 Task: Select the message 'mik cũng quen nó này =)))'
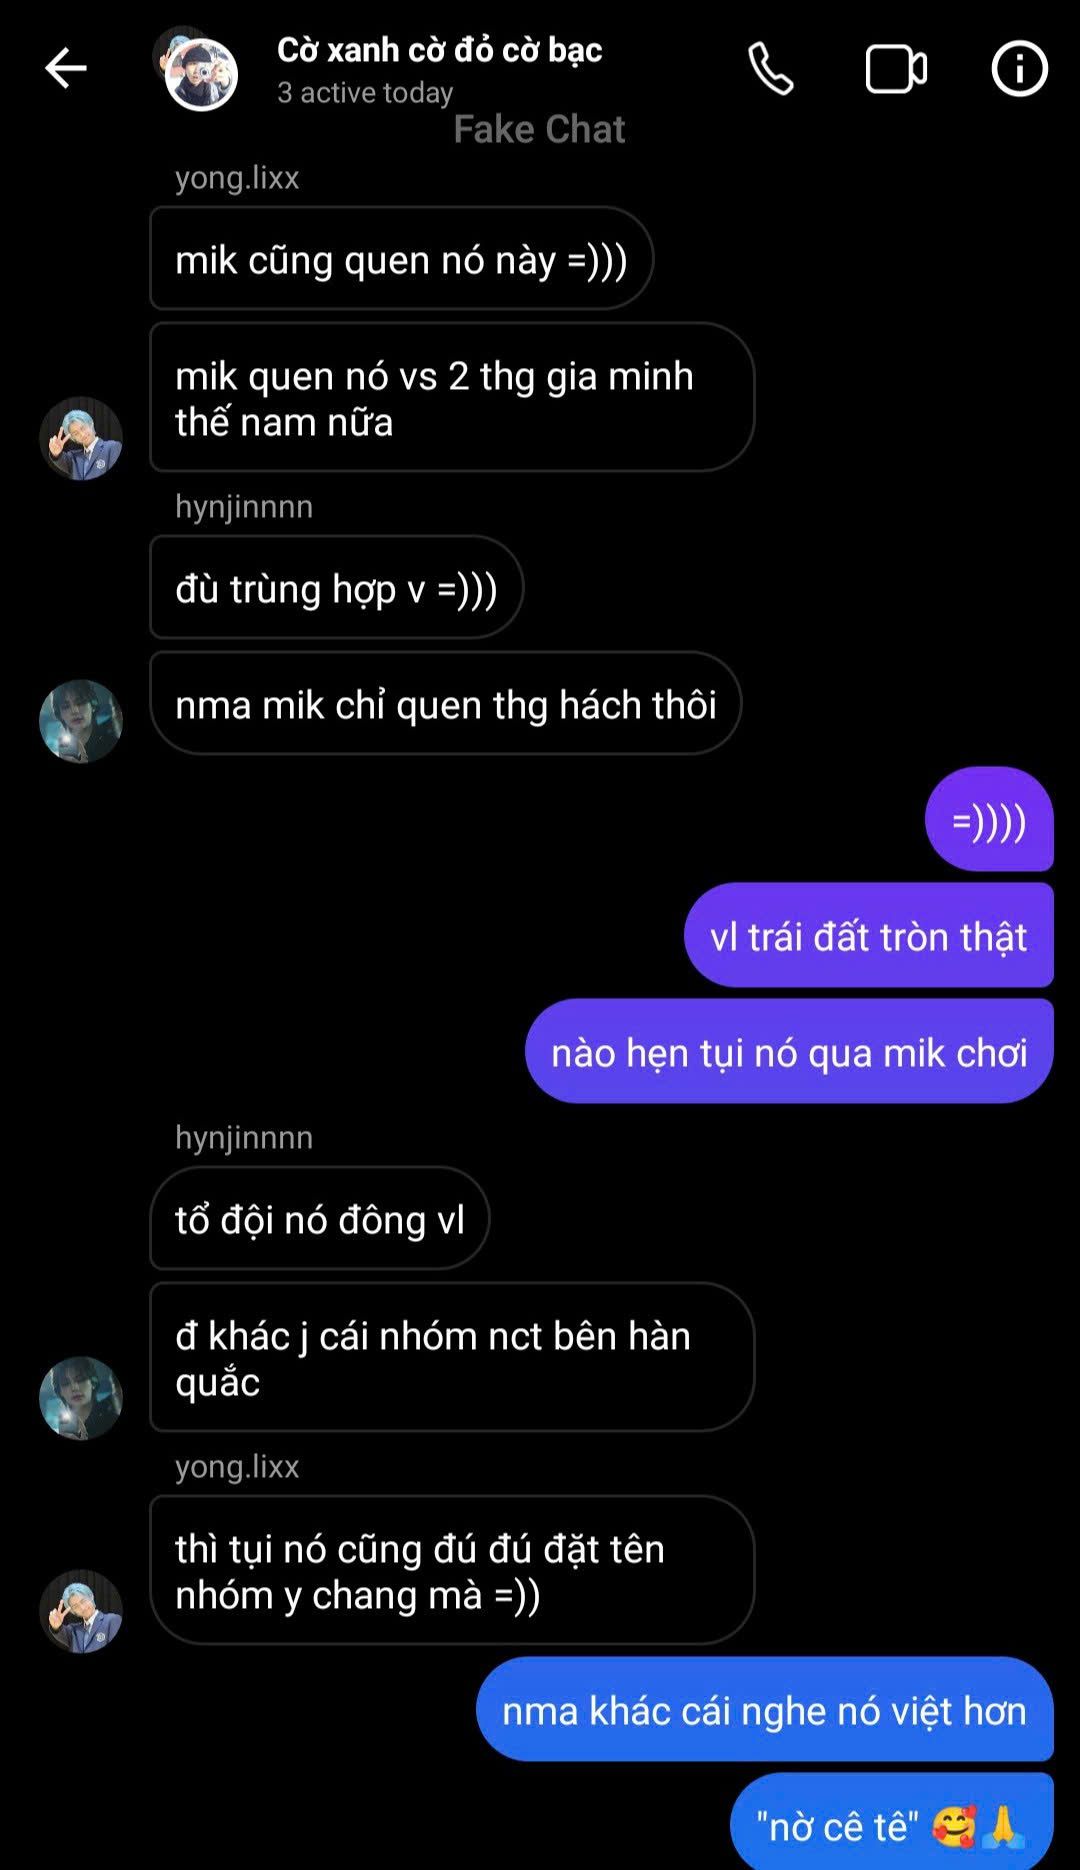pyautogui.click(x=401, y=259)
